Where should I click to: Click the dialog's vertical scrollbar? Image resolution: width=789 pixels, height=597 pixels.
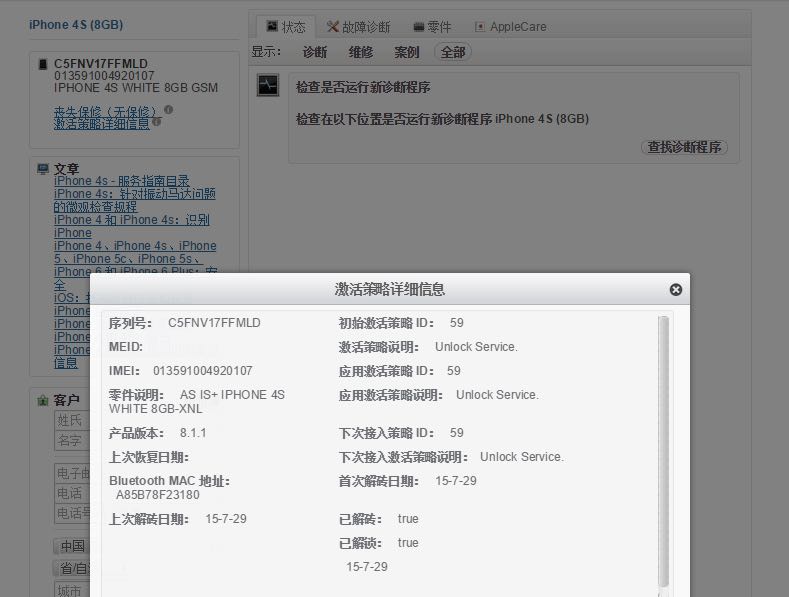[x=664, y=451]
